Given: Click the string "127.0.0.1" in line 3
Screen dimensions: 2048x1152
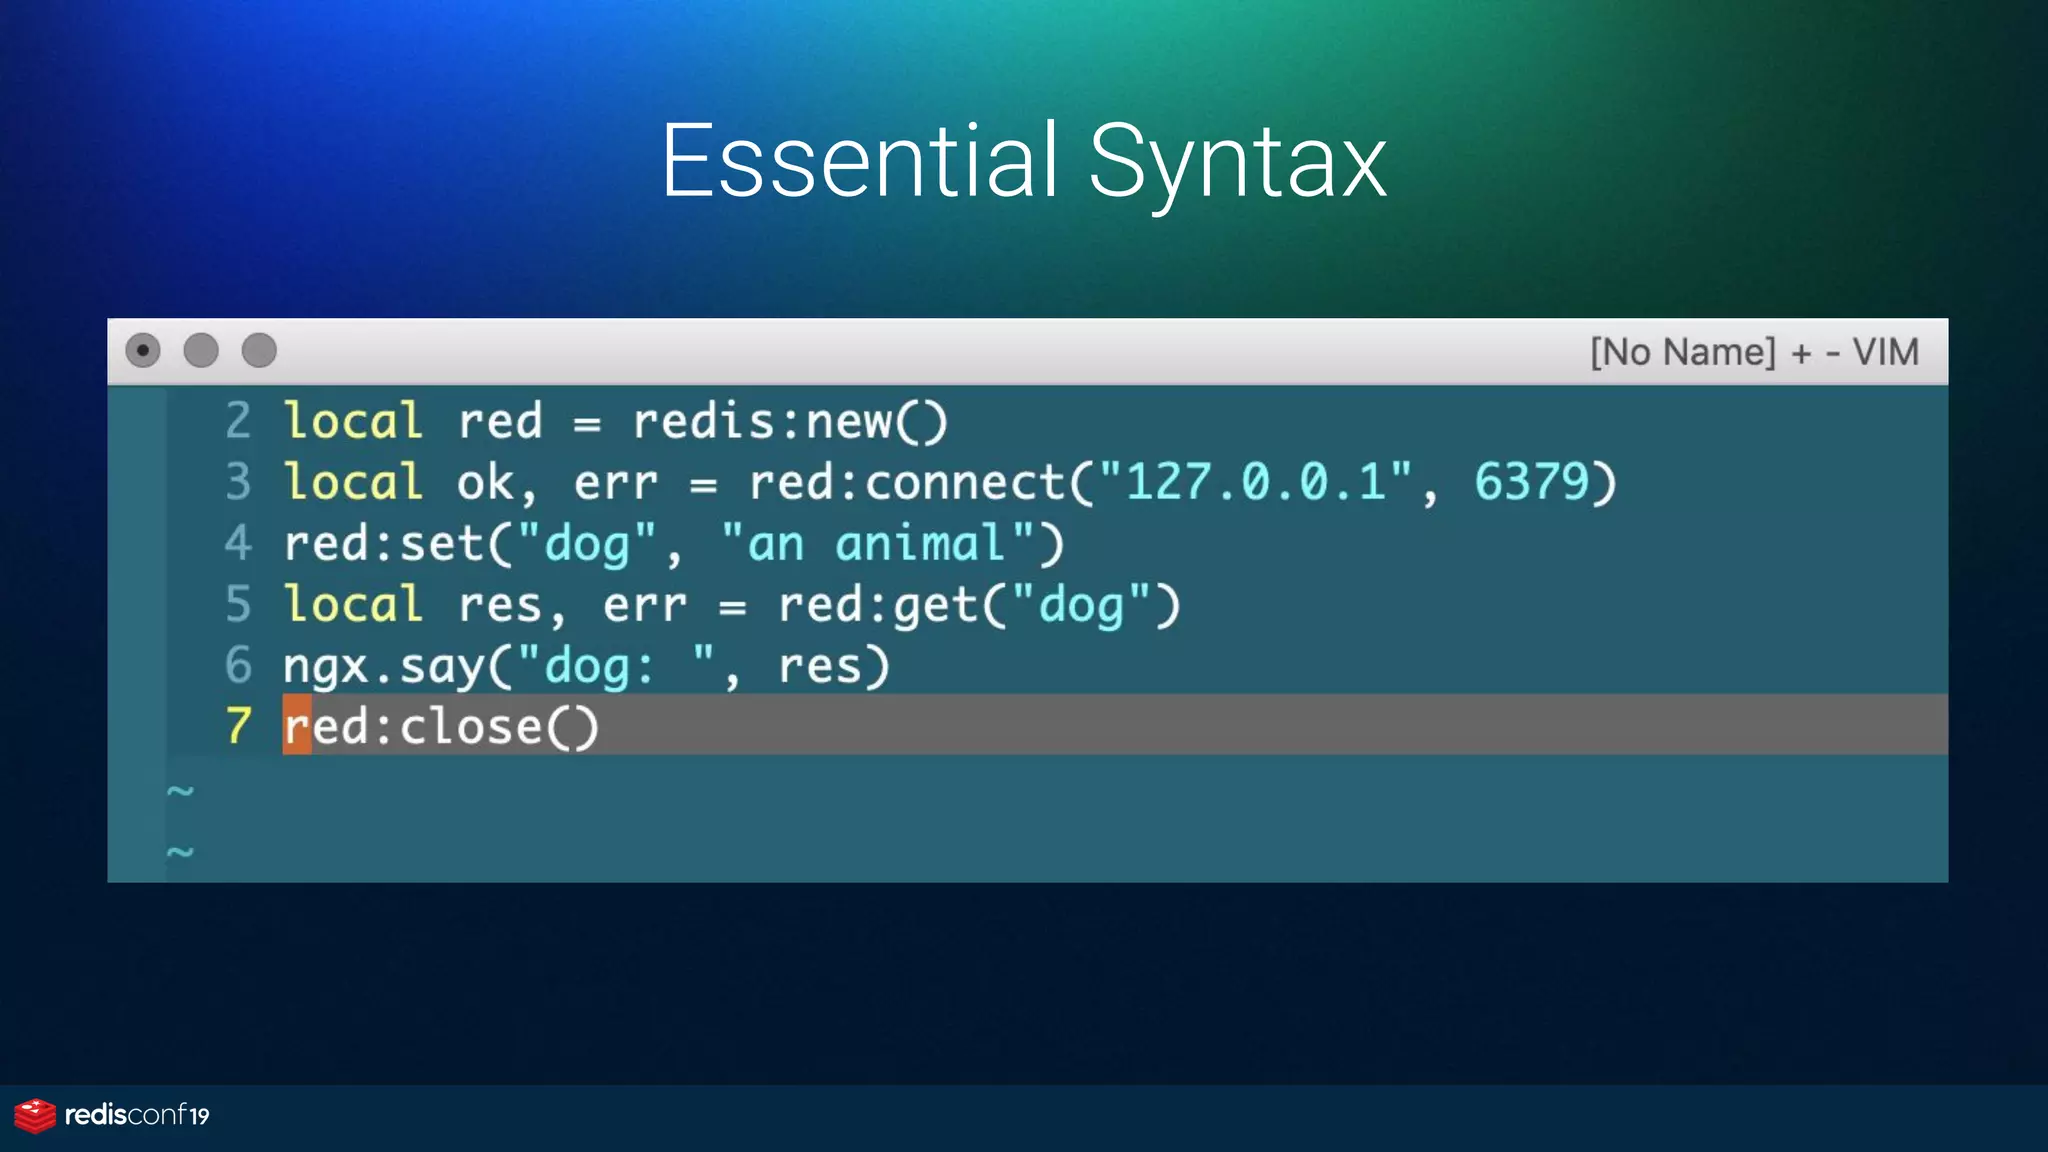Looking at the screenshot, I should coord(1255,482).
